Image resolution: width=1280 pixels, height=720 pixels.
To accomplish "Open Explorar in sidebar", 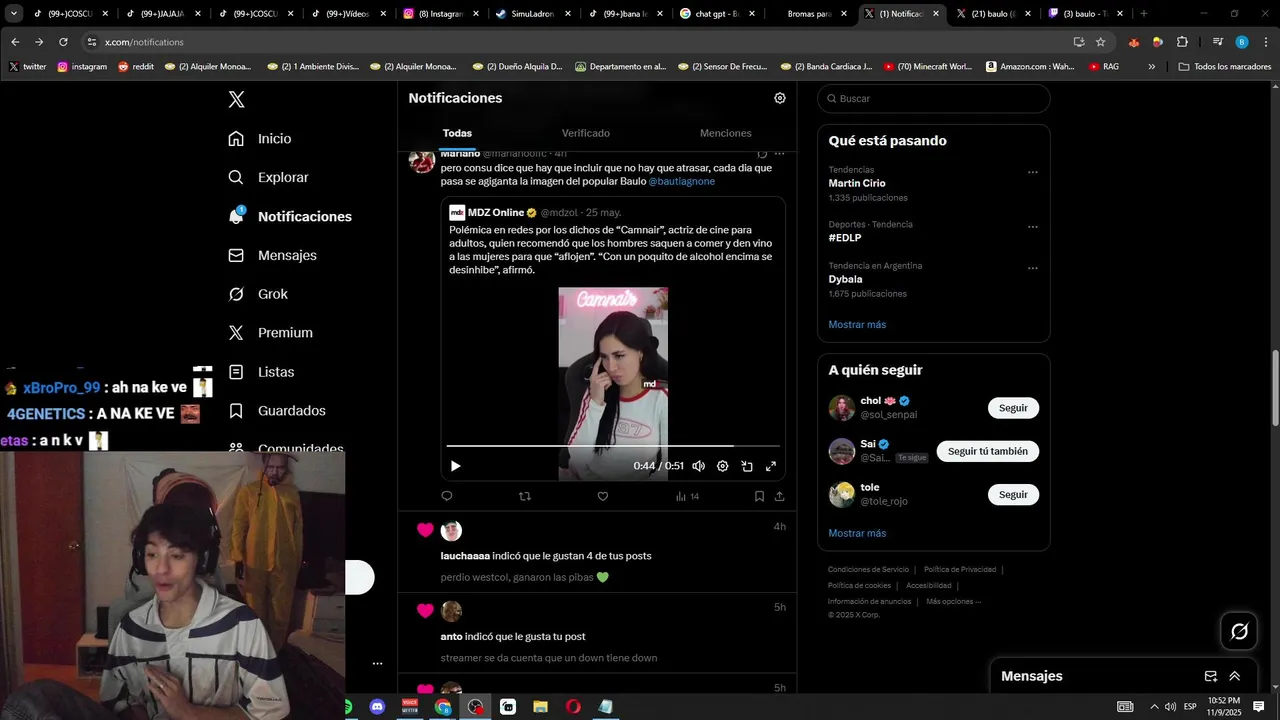I will [268, 177].
